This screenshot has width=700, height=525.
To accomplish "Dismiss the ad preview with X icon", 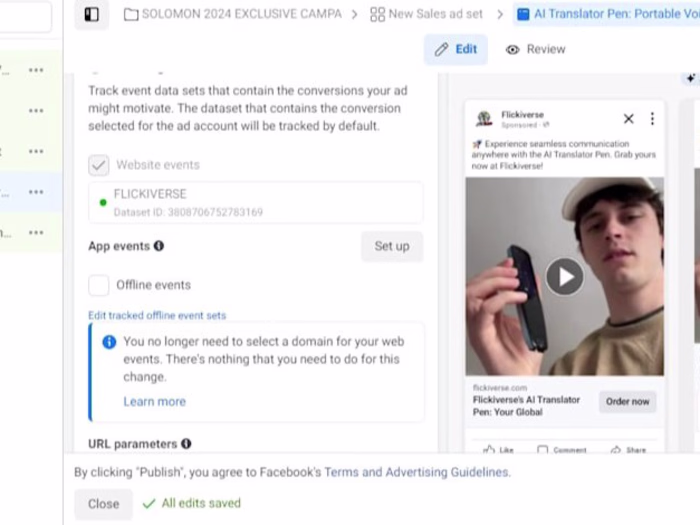I will pyautogui.click(x=629, y=119).
